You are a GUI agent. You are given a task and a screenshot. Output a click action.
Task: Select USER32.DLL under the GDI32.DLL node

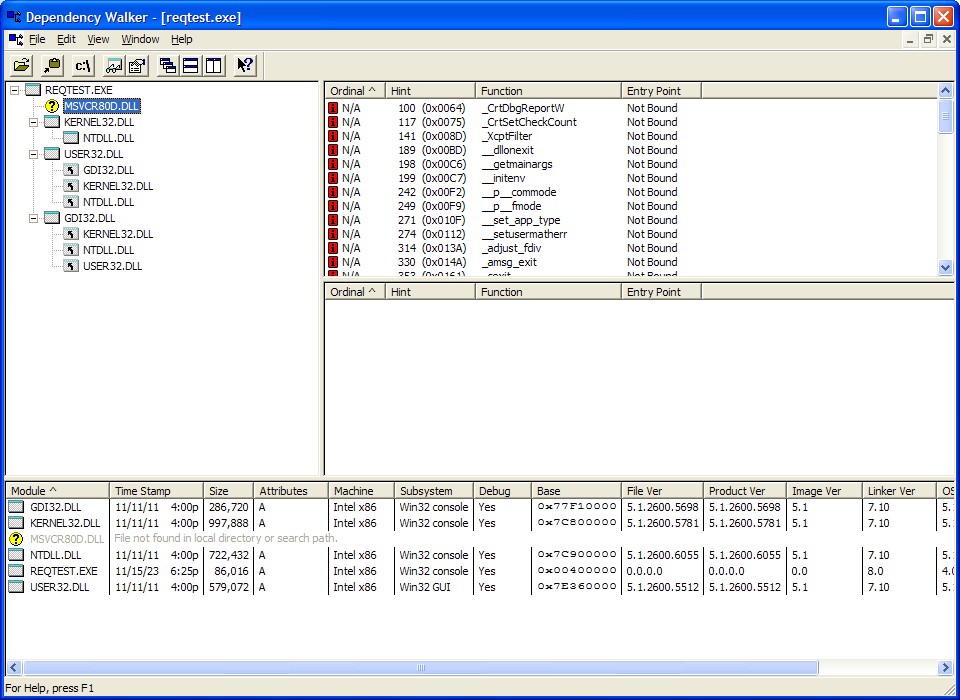tap(112, 266)
